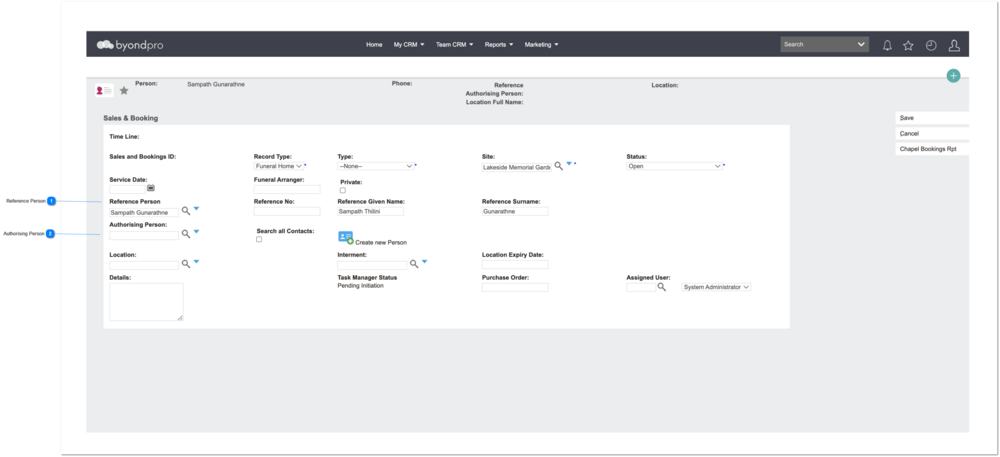Screen dimensions: 1000x457
Task: Search Interment with magnifier icon
Action: [x=414, y=263]
